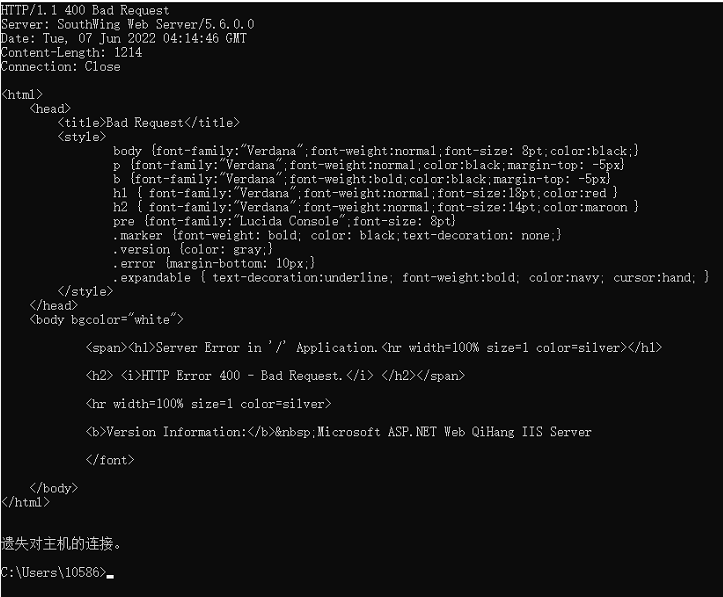Click the body font-family CSS rule line

point(375,150)
